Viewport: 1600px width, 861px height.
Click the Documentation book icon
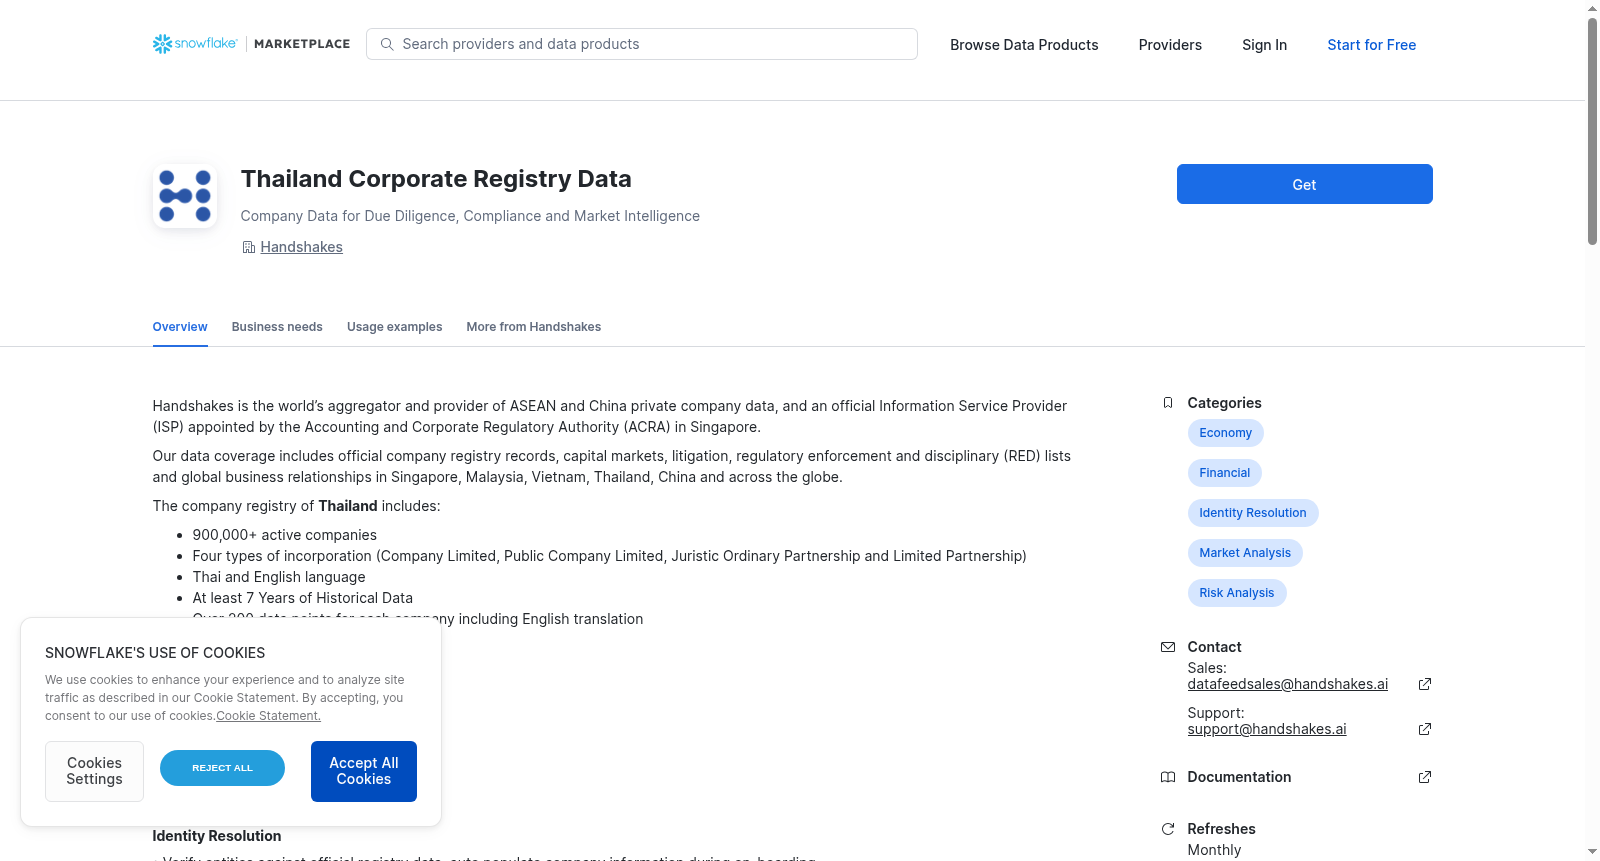1168,777
